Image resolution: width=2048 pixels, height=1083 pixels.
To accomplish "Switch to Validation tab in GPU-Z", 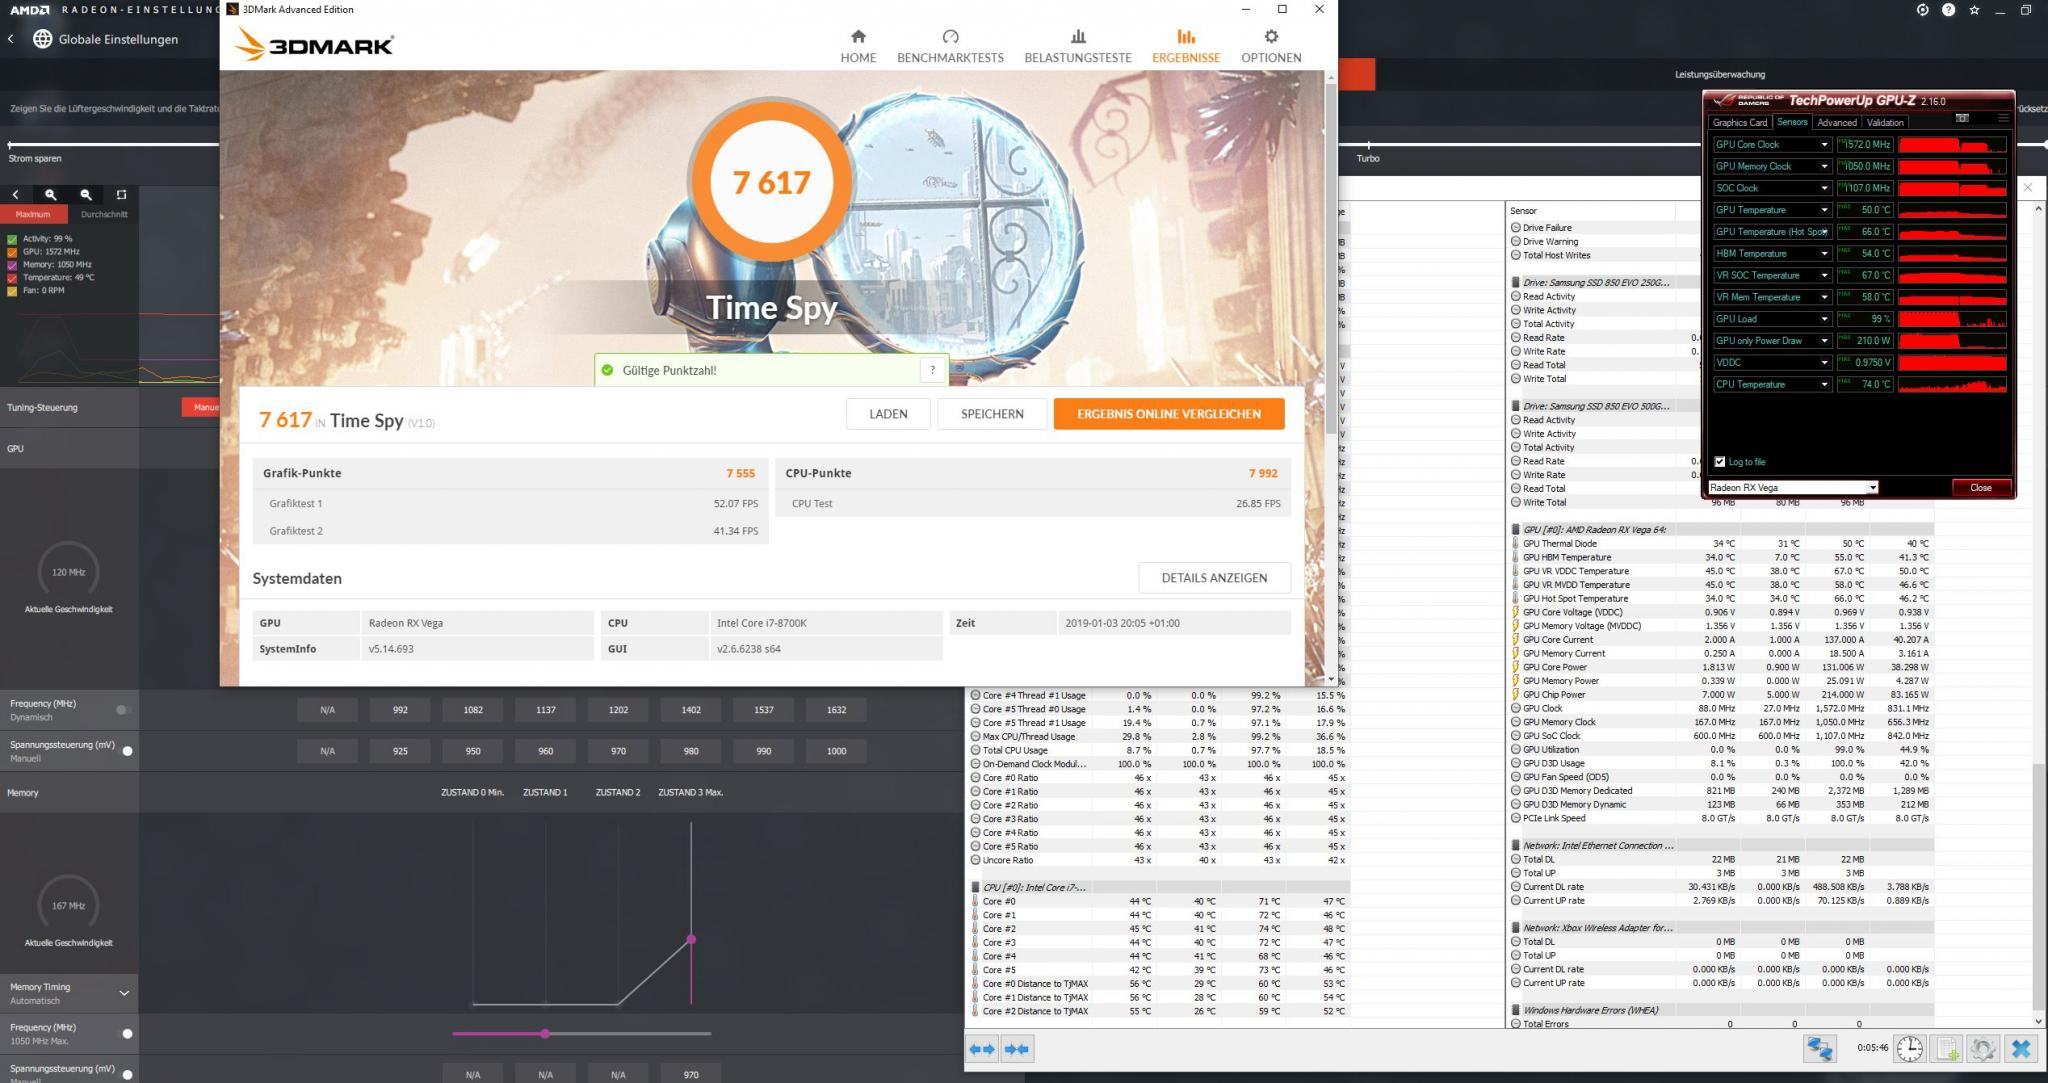I will point(1885,123).
